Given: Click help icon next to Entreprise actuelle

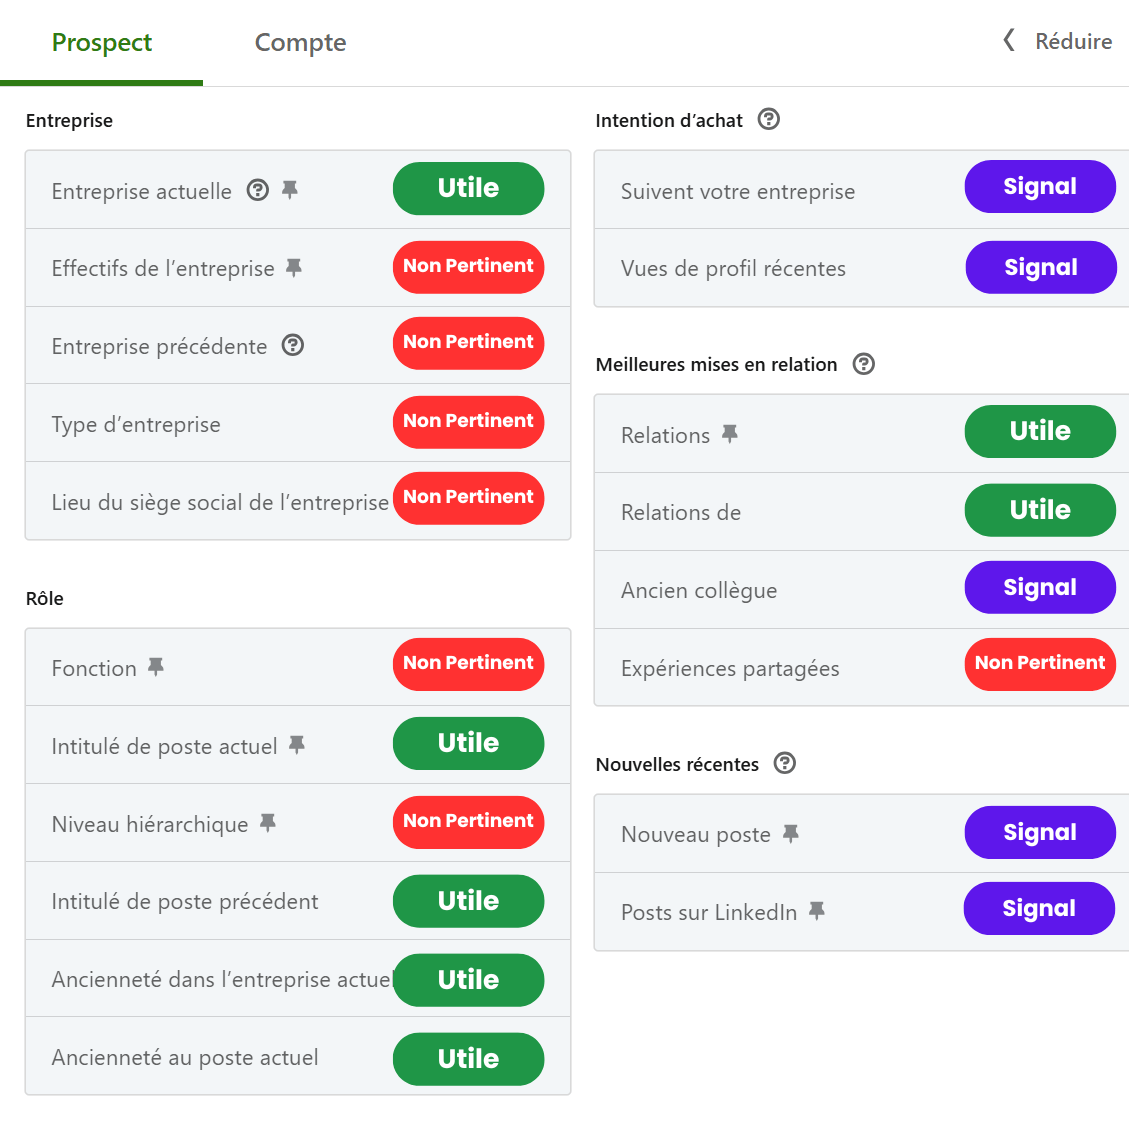Looking at the screenshot, I should 258,190.
